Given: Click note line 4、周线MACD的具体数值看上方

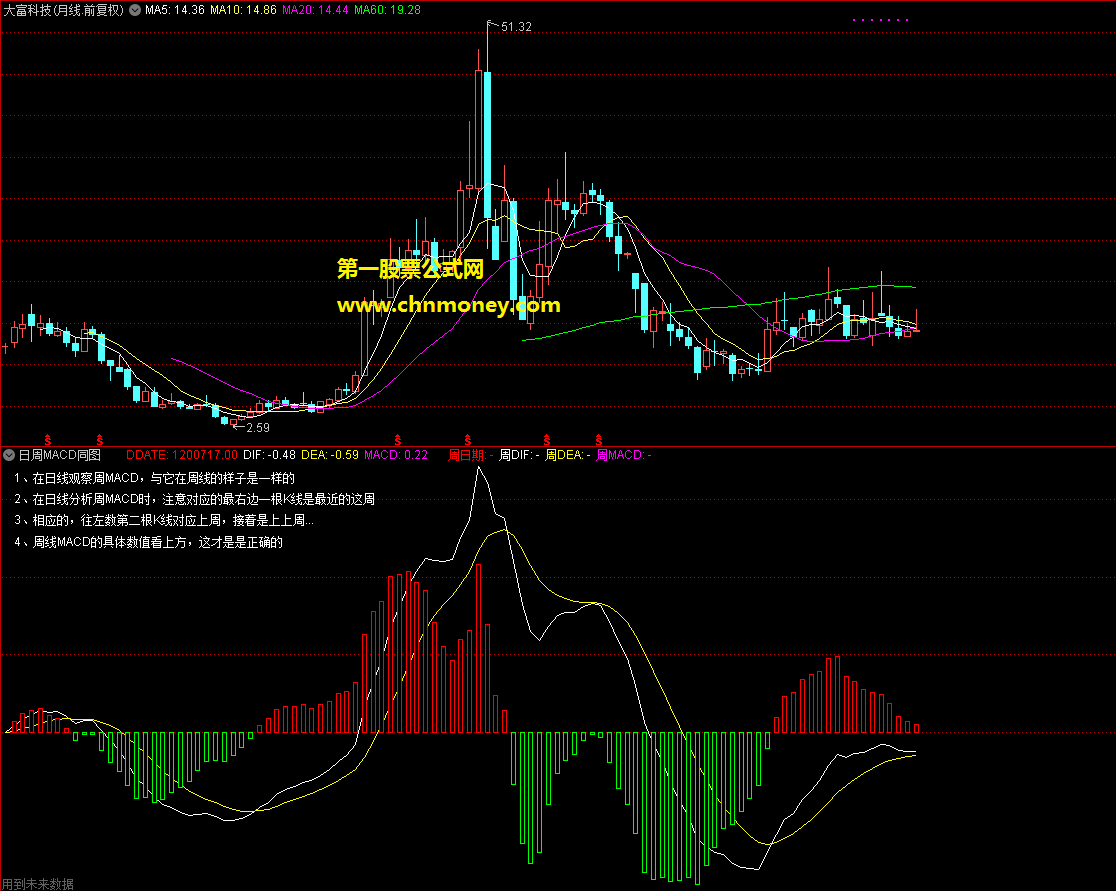Looking at the screenshot, I should (x=149, y=542).
